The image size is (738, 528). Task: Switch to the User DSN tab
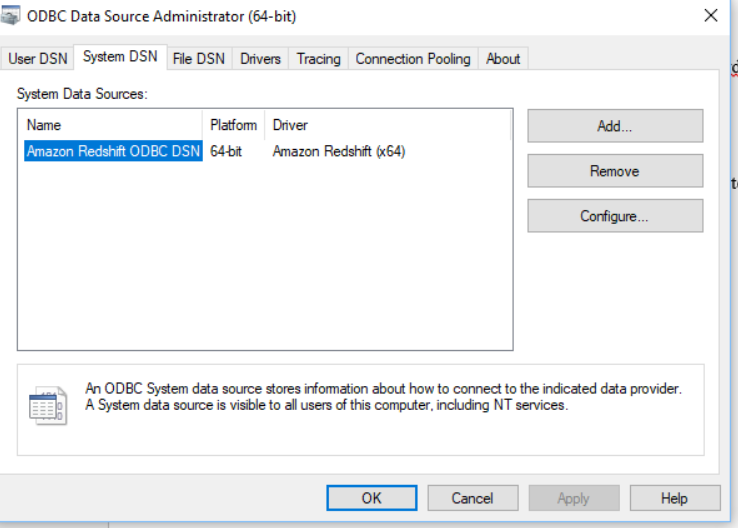click(38, 59)
